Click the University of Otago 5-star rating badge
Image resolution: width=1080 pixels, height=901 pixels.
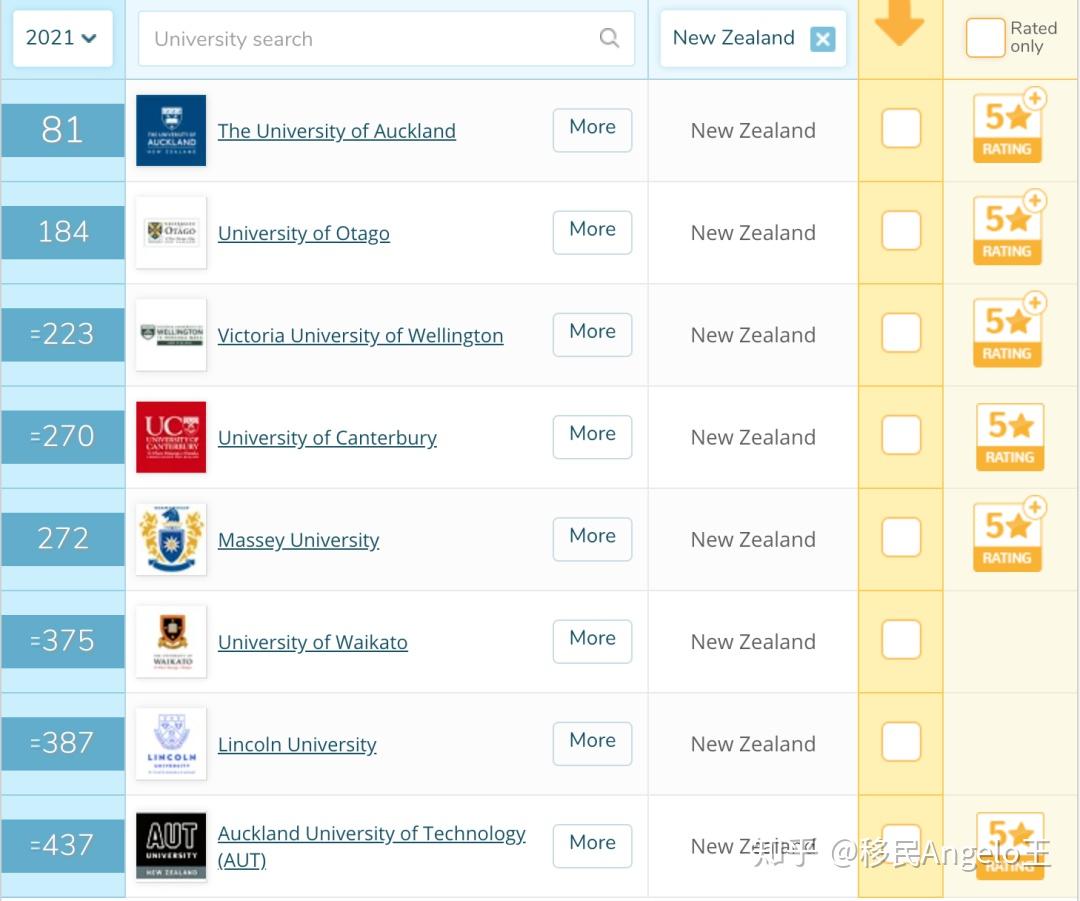pyautogui.click(x=1008, y=229)
